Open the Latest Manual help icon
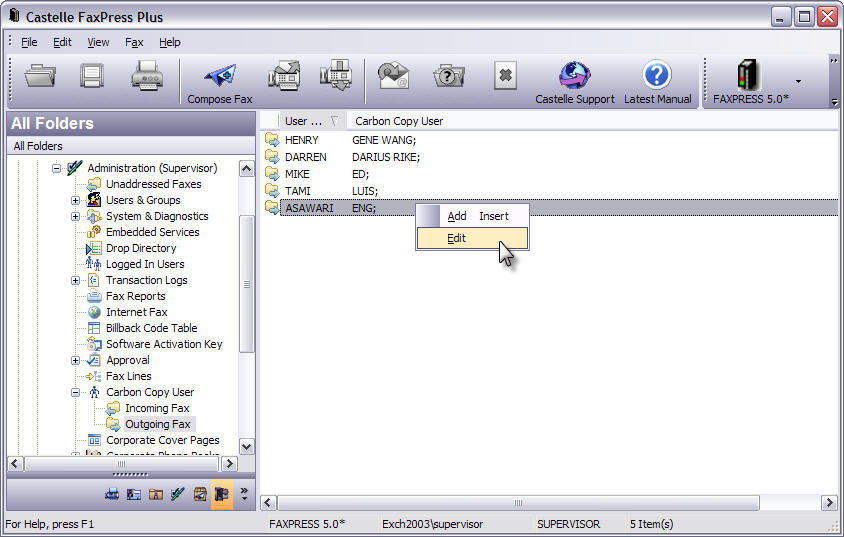 pos(657,83)
